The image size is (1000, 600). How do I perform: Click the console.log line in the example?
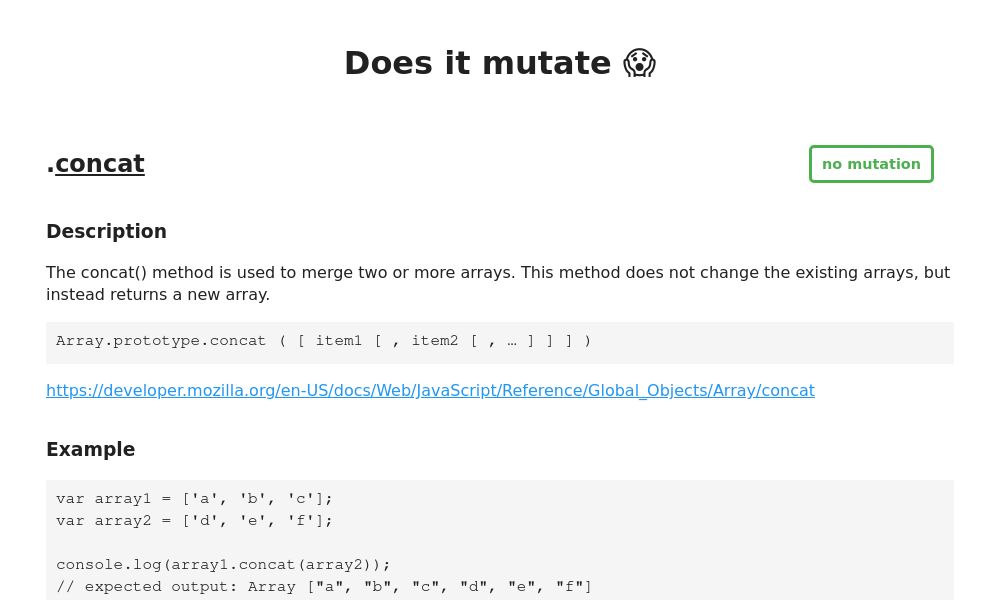tap(223, 564)
